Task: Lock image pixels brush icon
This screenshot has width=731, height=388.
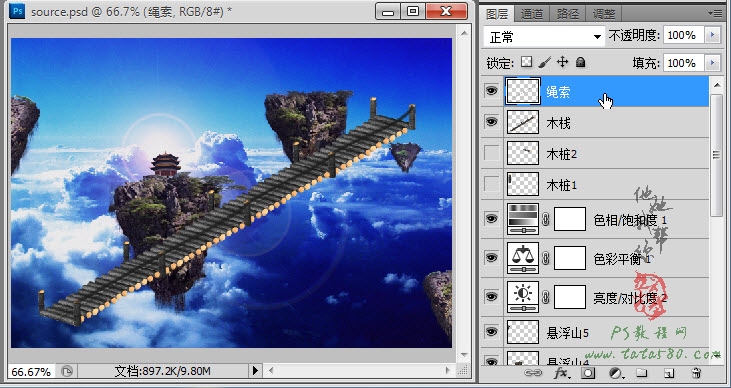Action: pyautogui.click(x=545, y=62)
